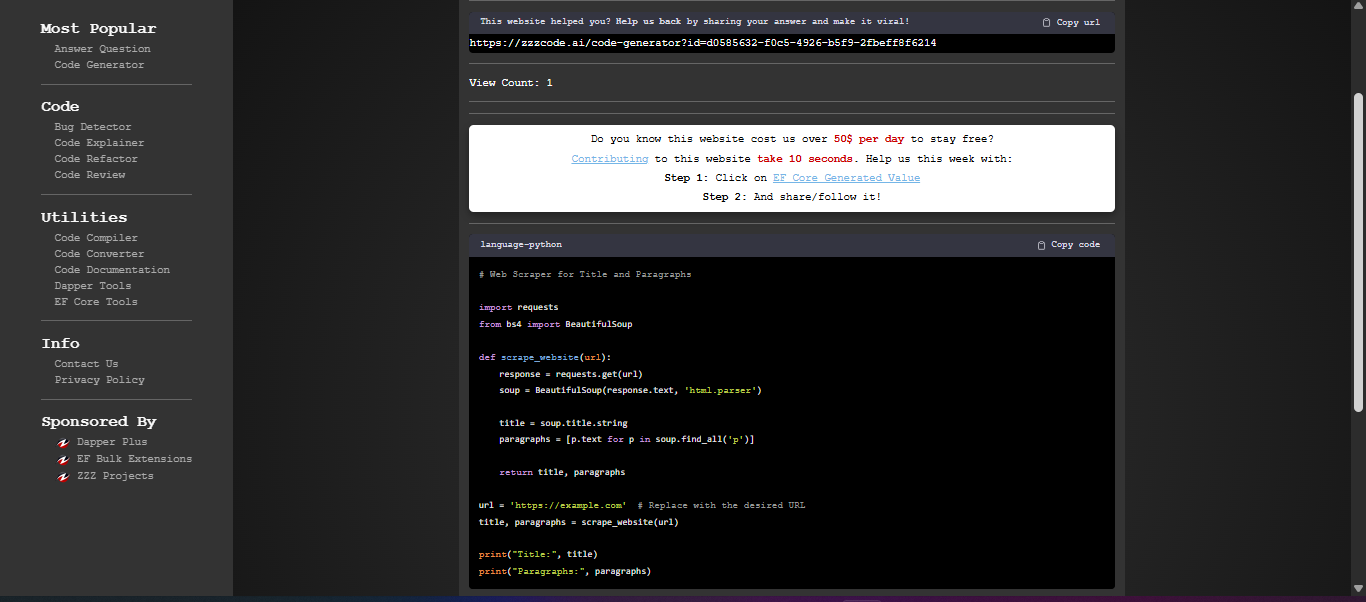Go to EF Core Tools
This screenshot has width=1366, height=602.
tap(96, 302)
